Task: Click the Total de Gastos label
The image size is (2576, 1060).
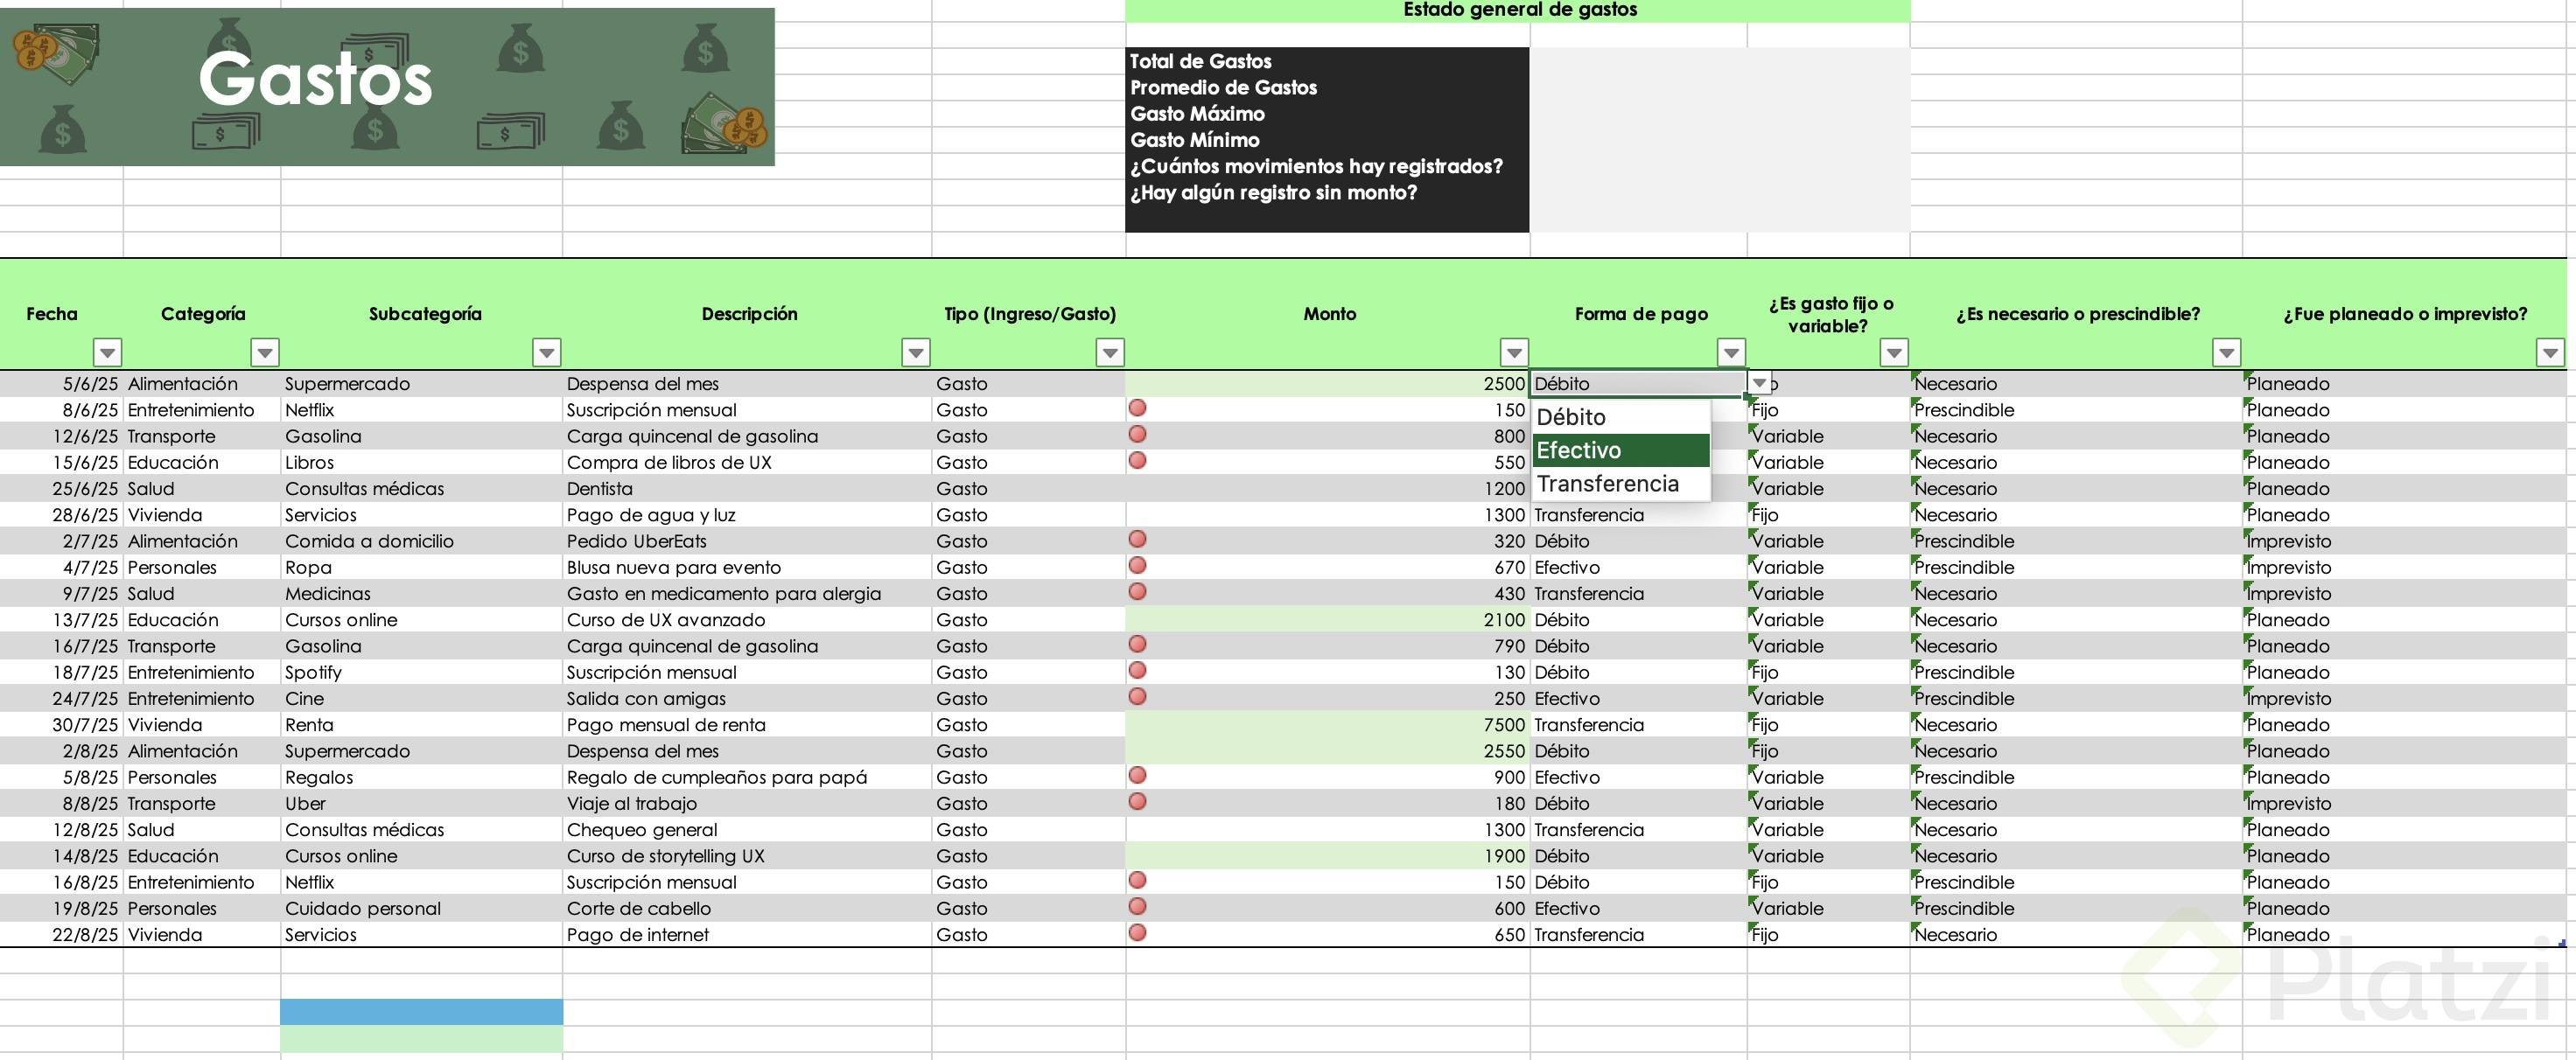Action: [x=1200, y=61]
